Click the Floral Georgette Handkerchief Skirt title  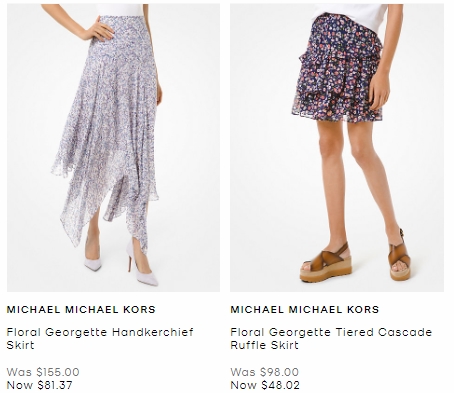[x=100, y=338]
